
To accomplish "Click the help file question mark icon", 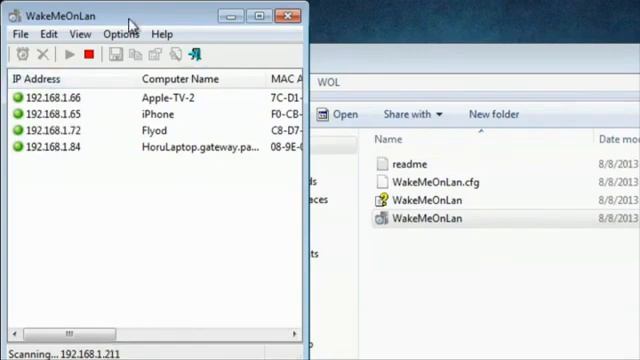I will [382, 200].
